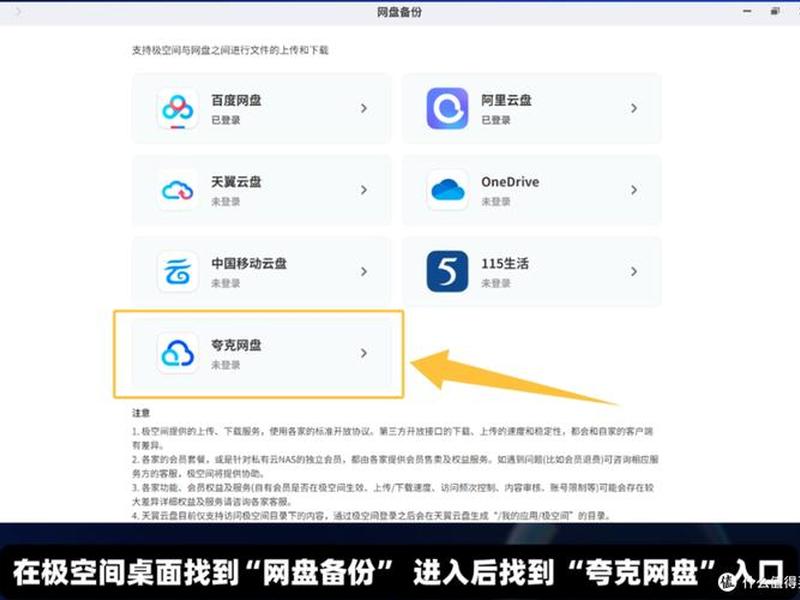The height and width of the screenshot is (600, 800).
Task: Expand the 夸克网盘 chevron arrow
Action: point(364,353)
